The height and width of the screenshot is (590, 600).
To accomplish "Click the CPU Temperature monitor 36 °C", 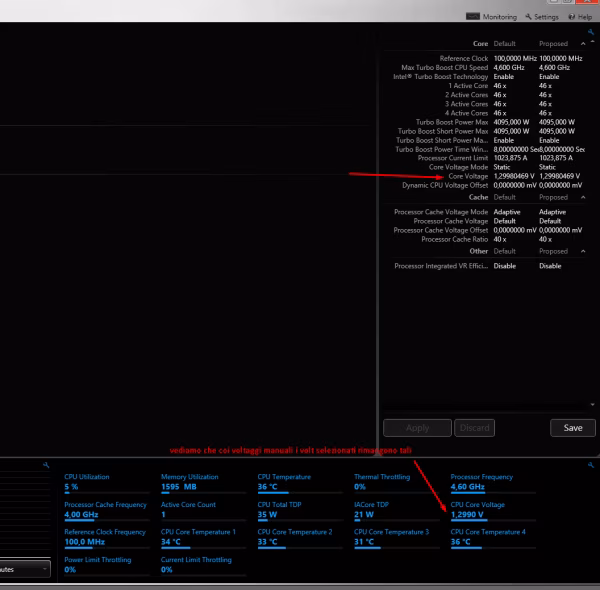I will 300,483.
